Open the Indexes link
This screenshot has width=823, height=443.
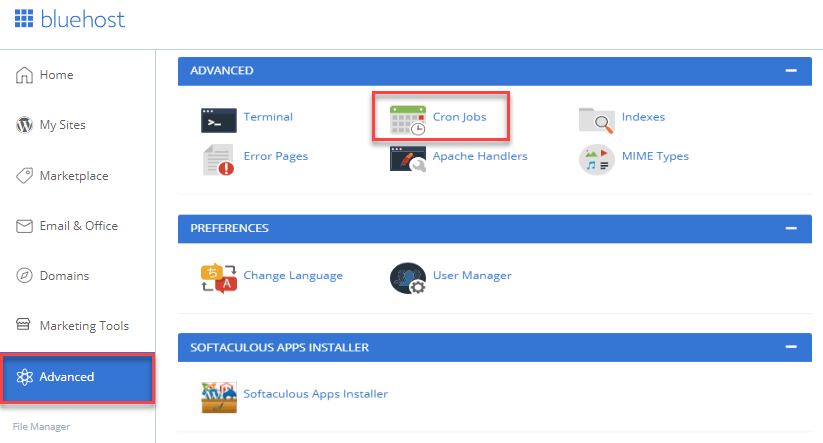[x=643, y=117]
